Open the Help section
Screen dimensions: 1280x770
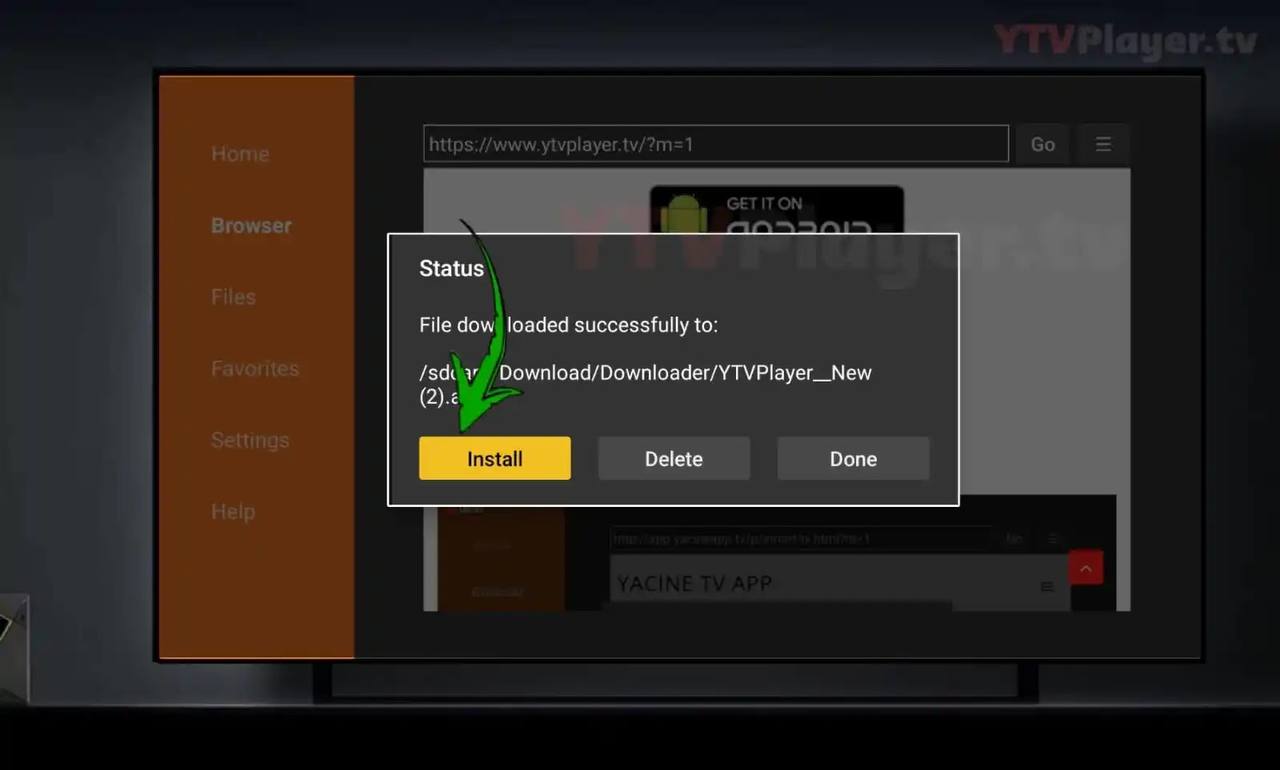(x=233, y=512)
